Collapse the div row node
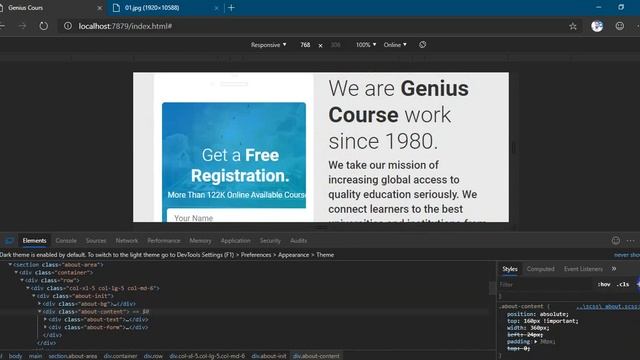This screenshot has height=360, width=640. coord(22,280)
